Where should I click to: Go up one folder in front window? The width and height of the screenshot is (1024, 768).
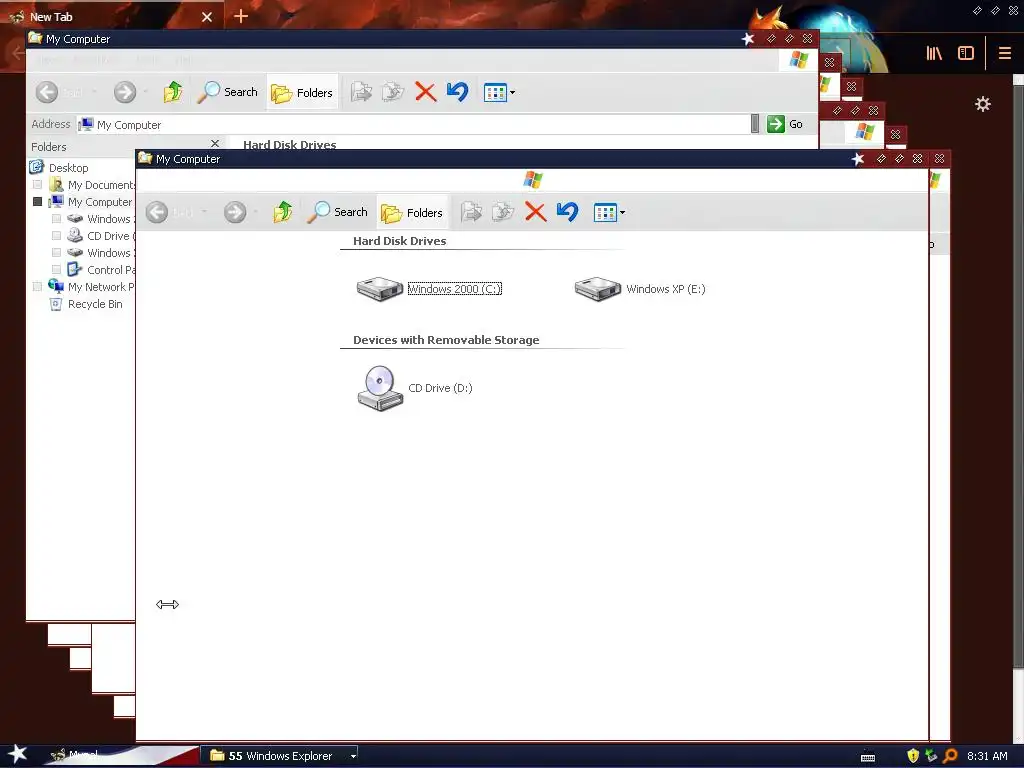(x=283, y=212)
